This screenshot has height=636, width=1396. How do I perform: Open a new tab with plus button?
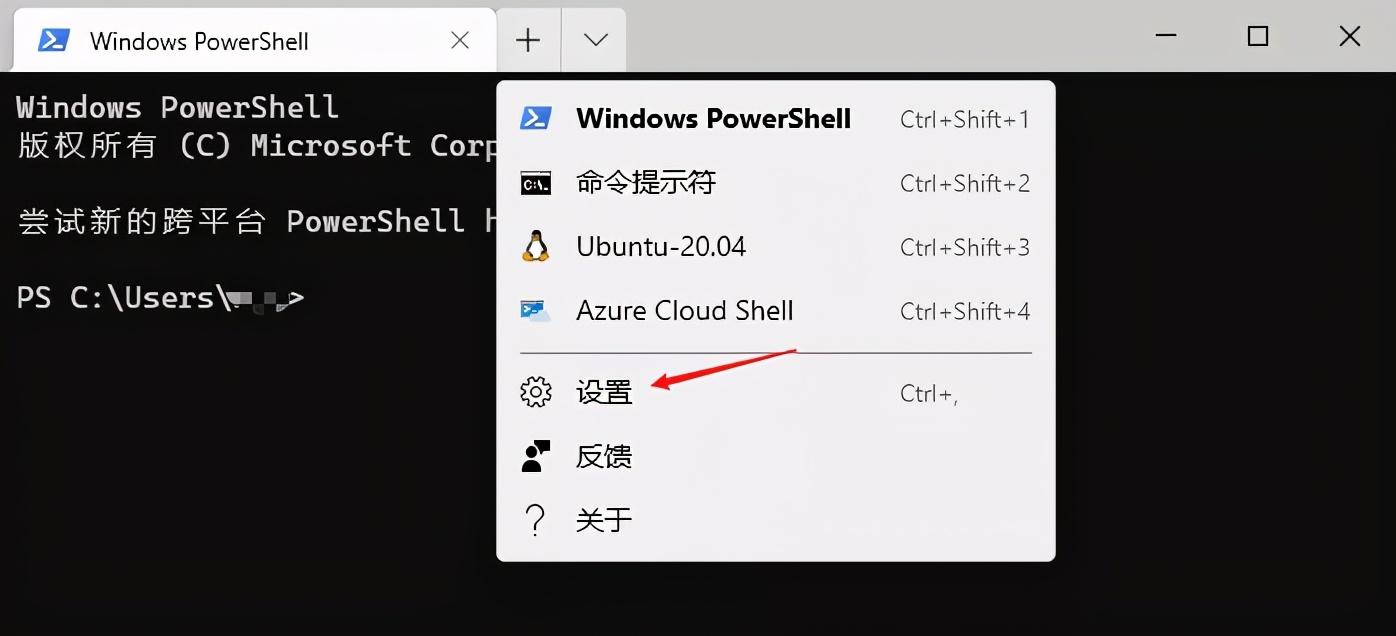(528, 40)
